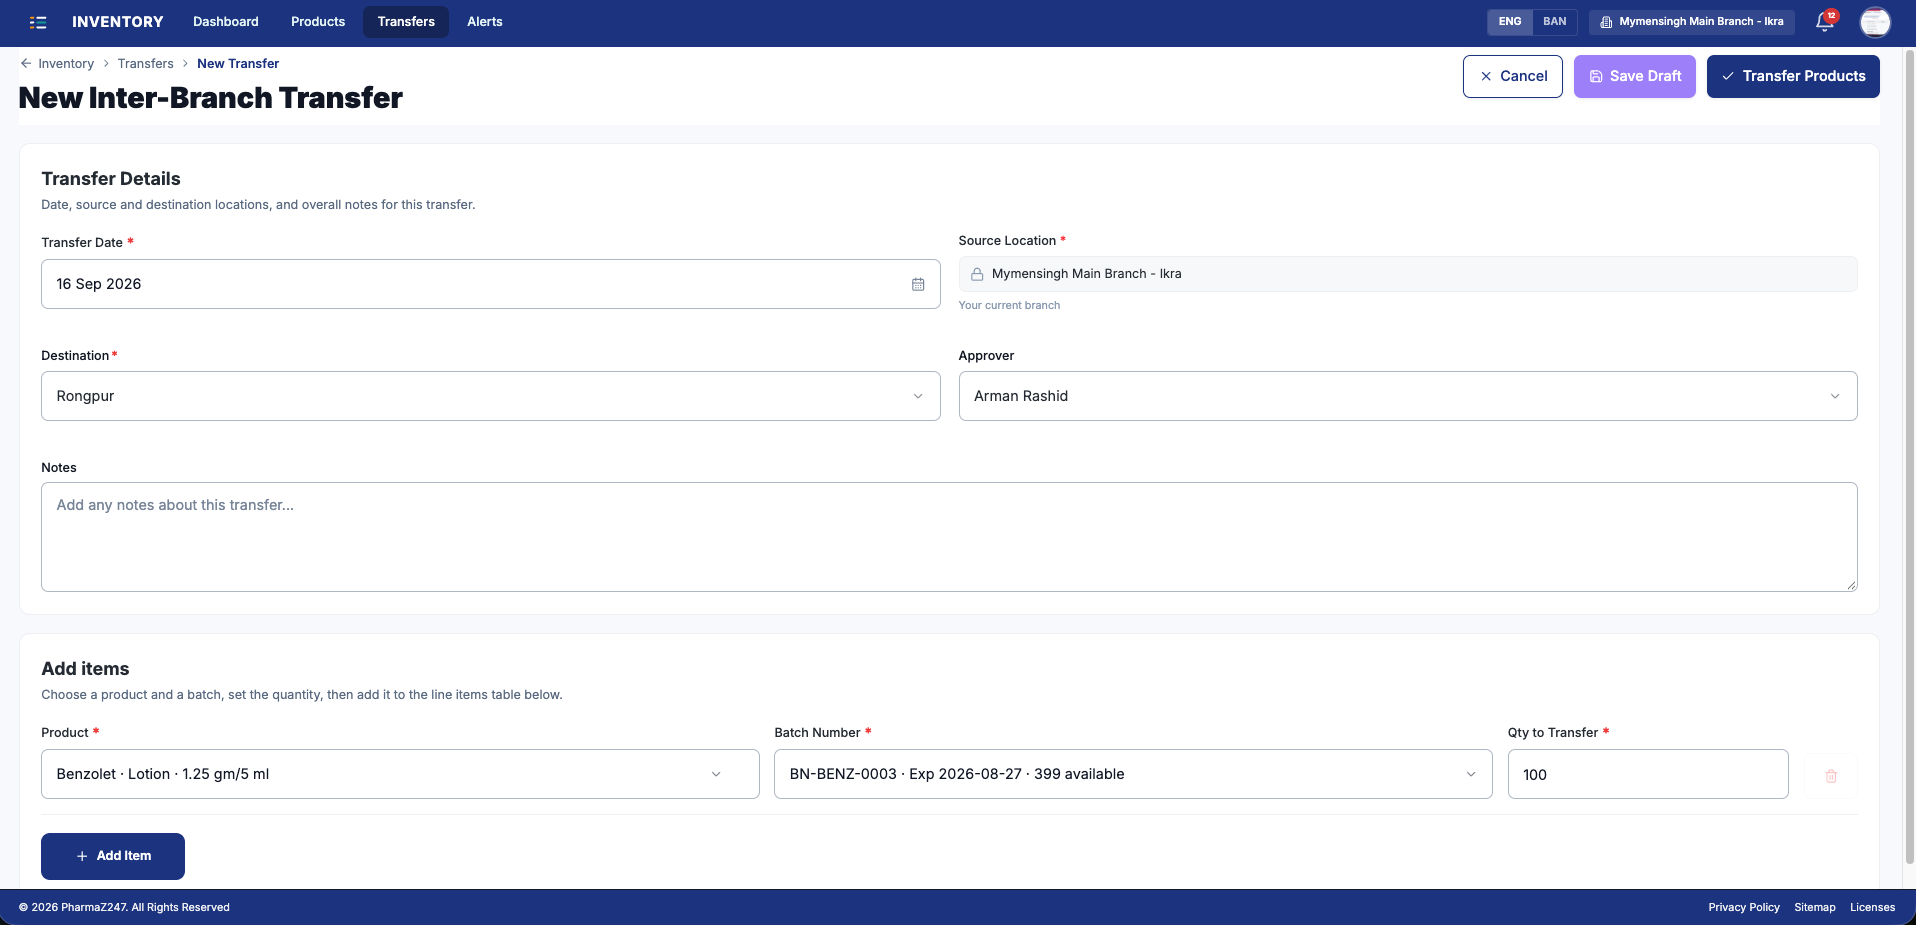Click the INVENTORY logo text
This screenshot has height=925, width=1916.
pyautogui.click(x=118, y=22)
